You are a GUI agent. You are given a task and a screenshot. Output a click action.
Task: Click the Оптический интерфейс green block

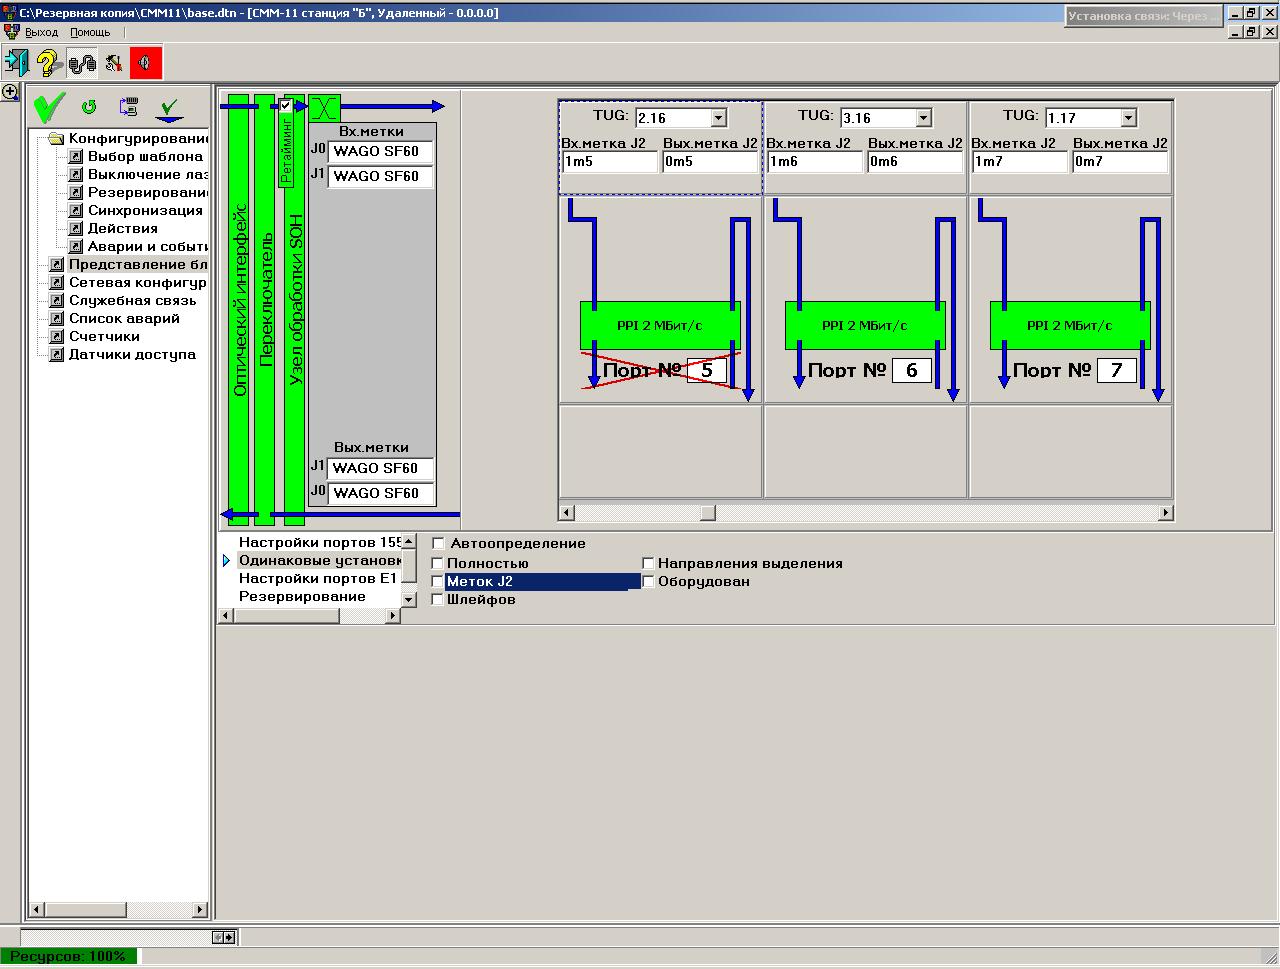[x=239, y=310]
